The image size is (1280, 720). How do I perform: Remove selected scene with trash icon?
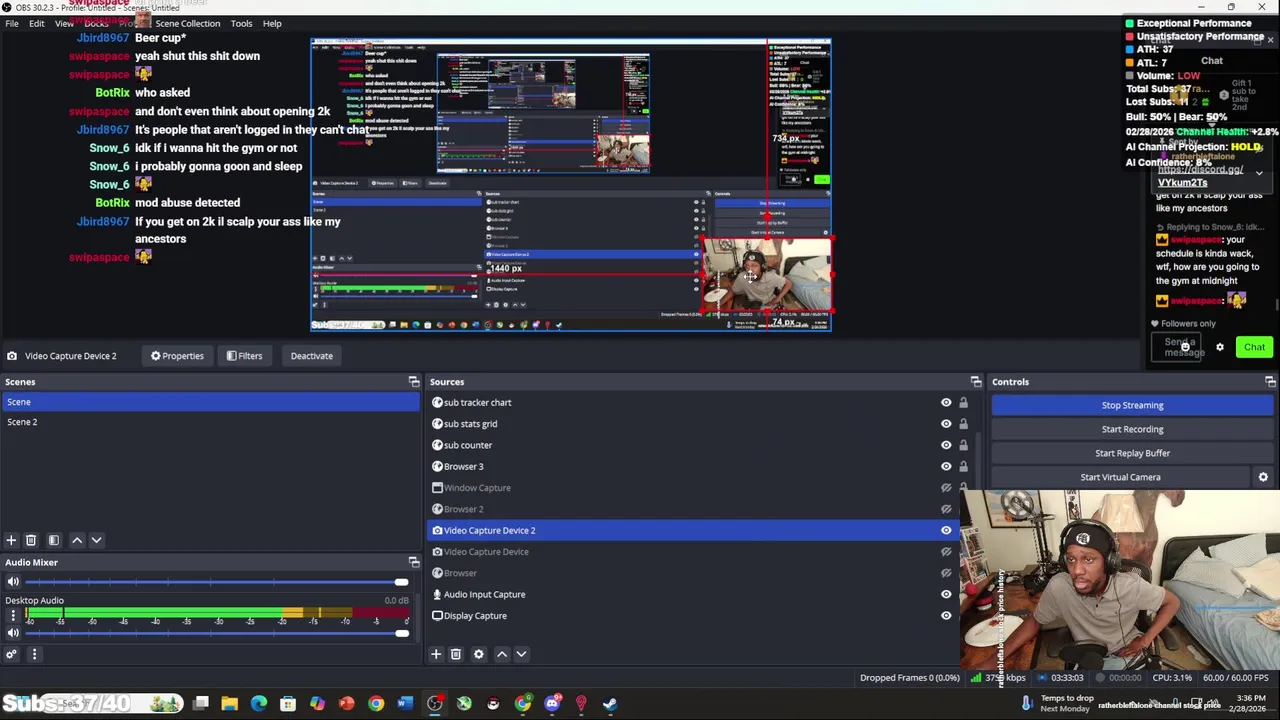coord(31,540)
